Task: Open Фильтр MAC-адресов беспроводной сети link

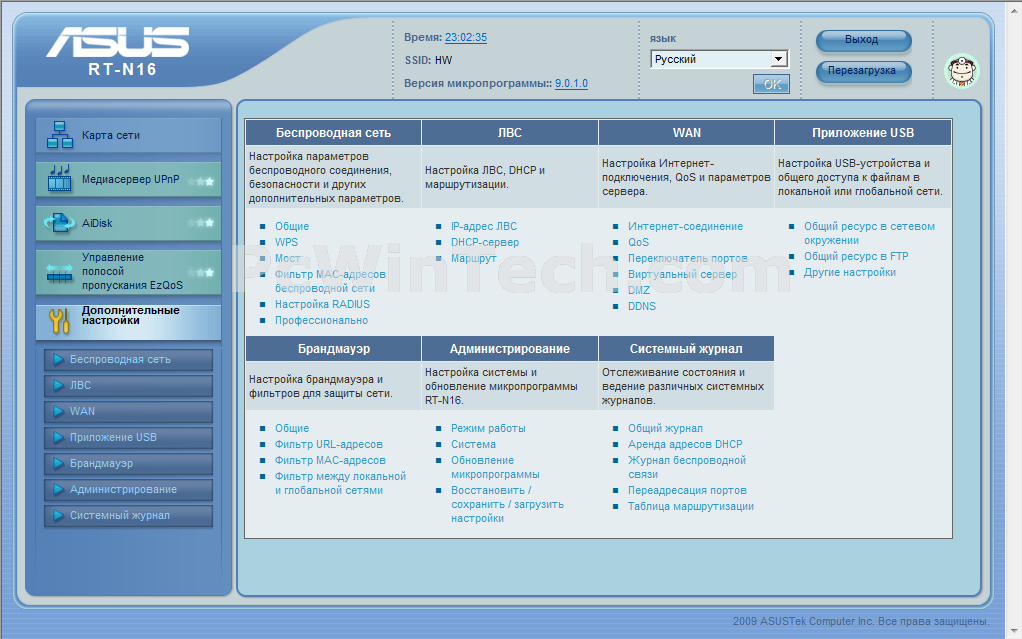Action: [x=330, y=281]
